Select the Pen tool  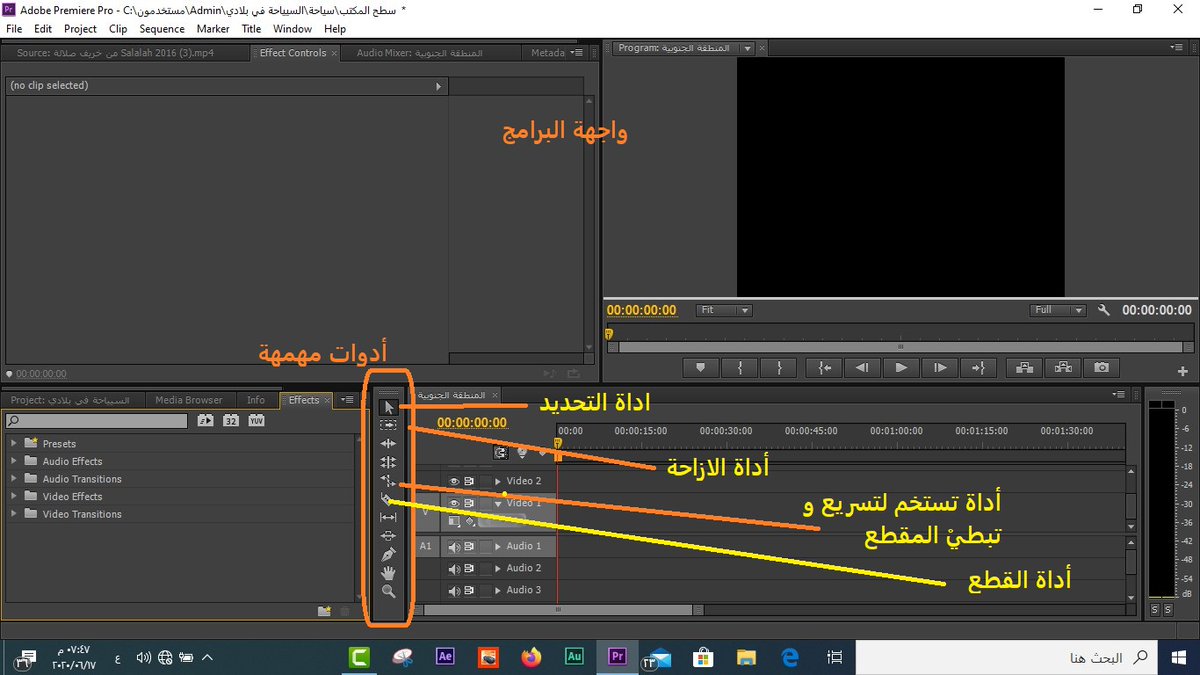point(388,554)
